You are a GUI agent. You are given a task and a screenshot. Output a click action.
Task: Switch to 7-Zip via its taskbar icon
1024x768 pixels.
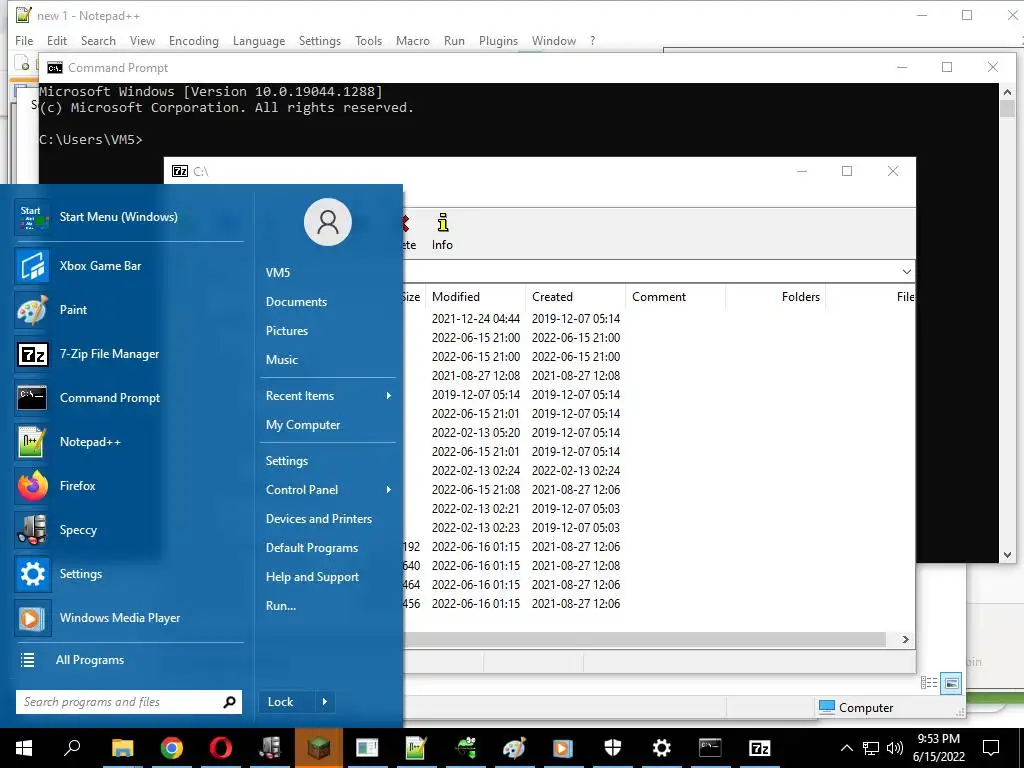point(759,748)
